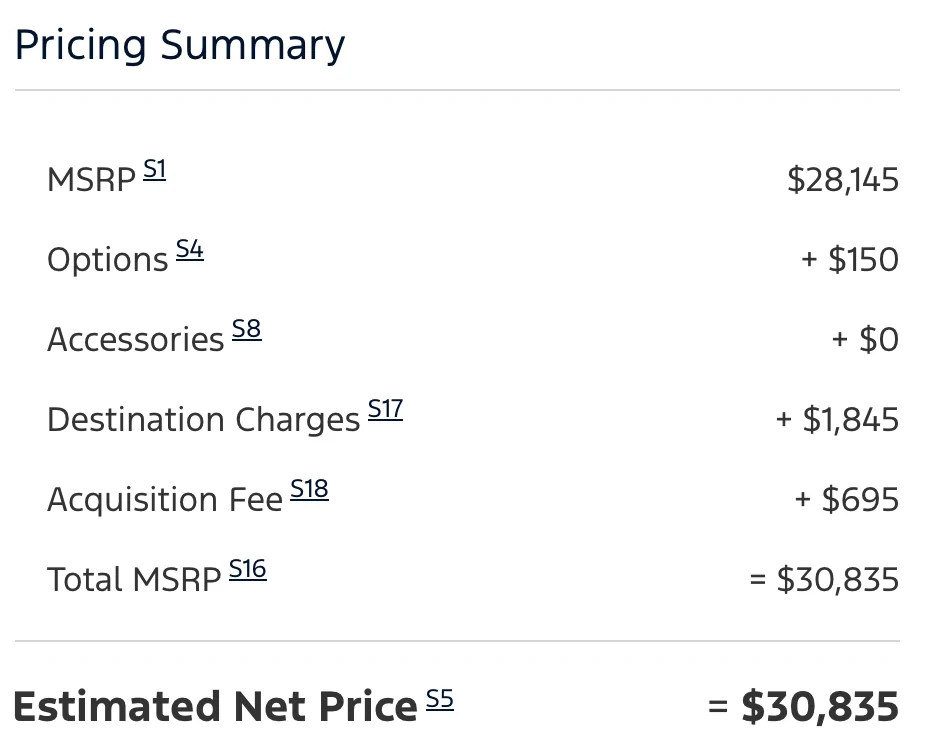Open the S8 footnote next to Accessories
The image size is (926, 756).
pos(246,329)
